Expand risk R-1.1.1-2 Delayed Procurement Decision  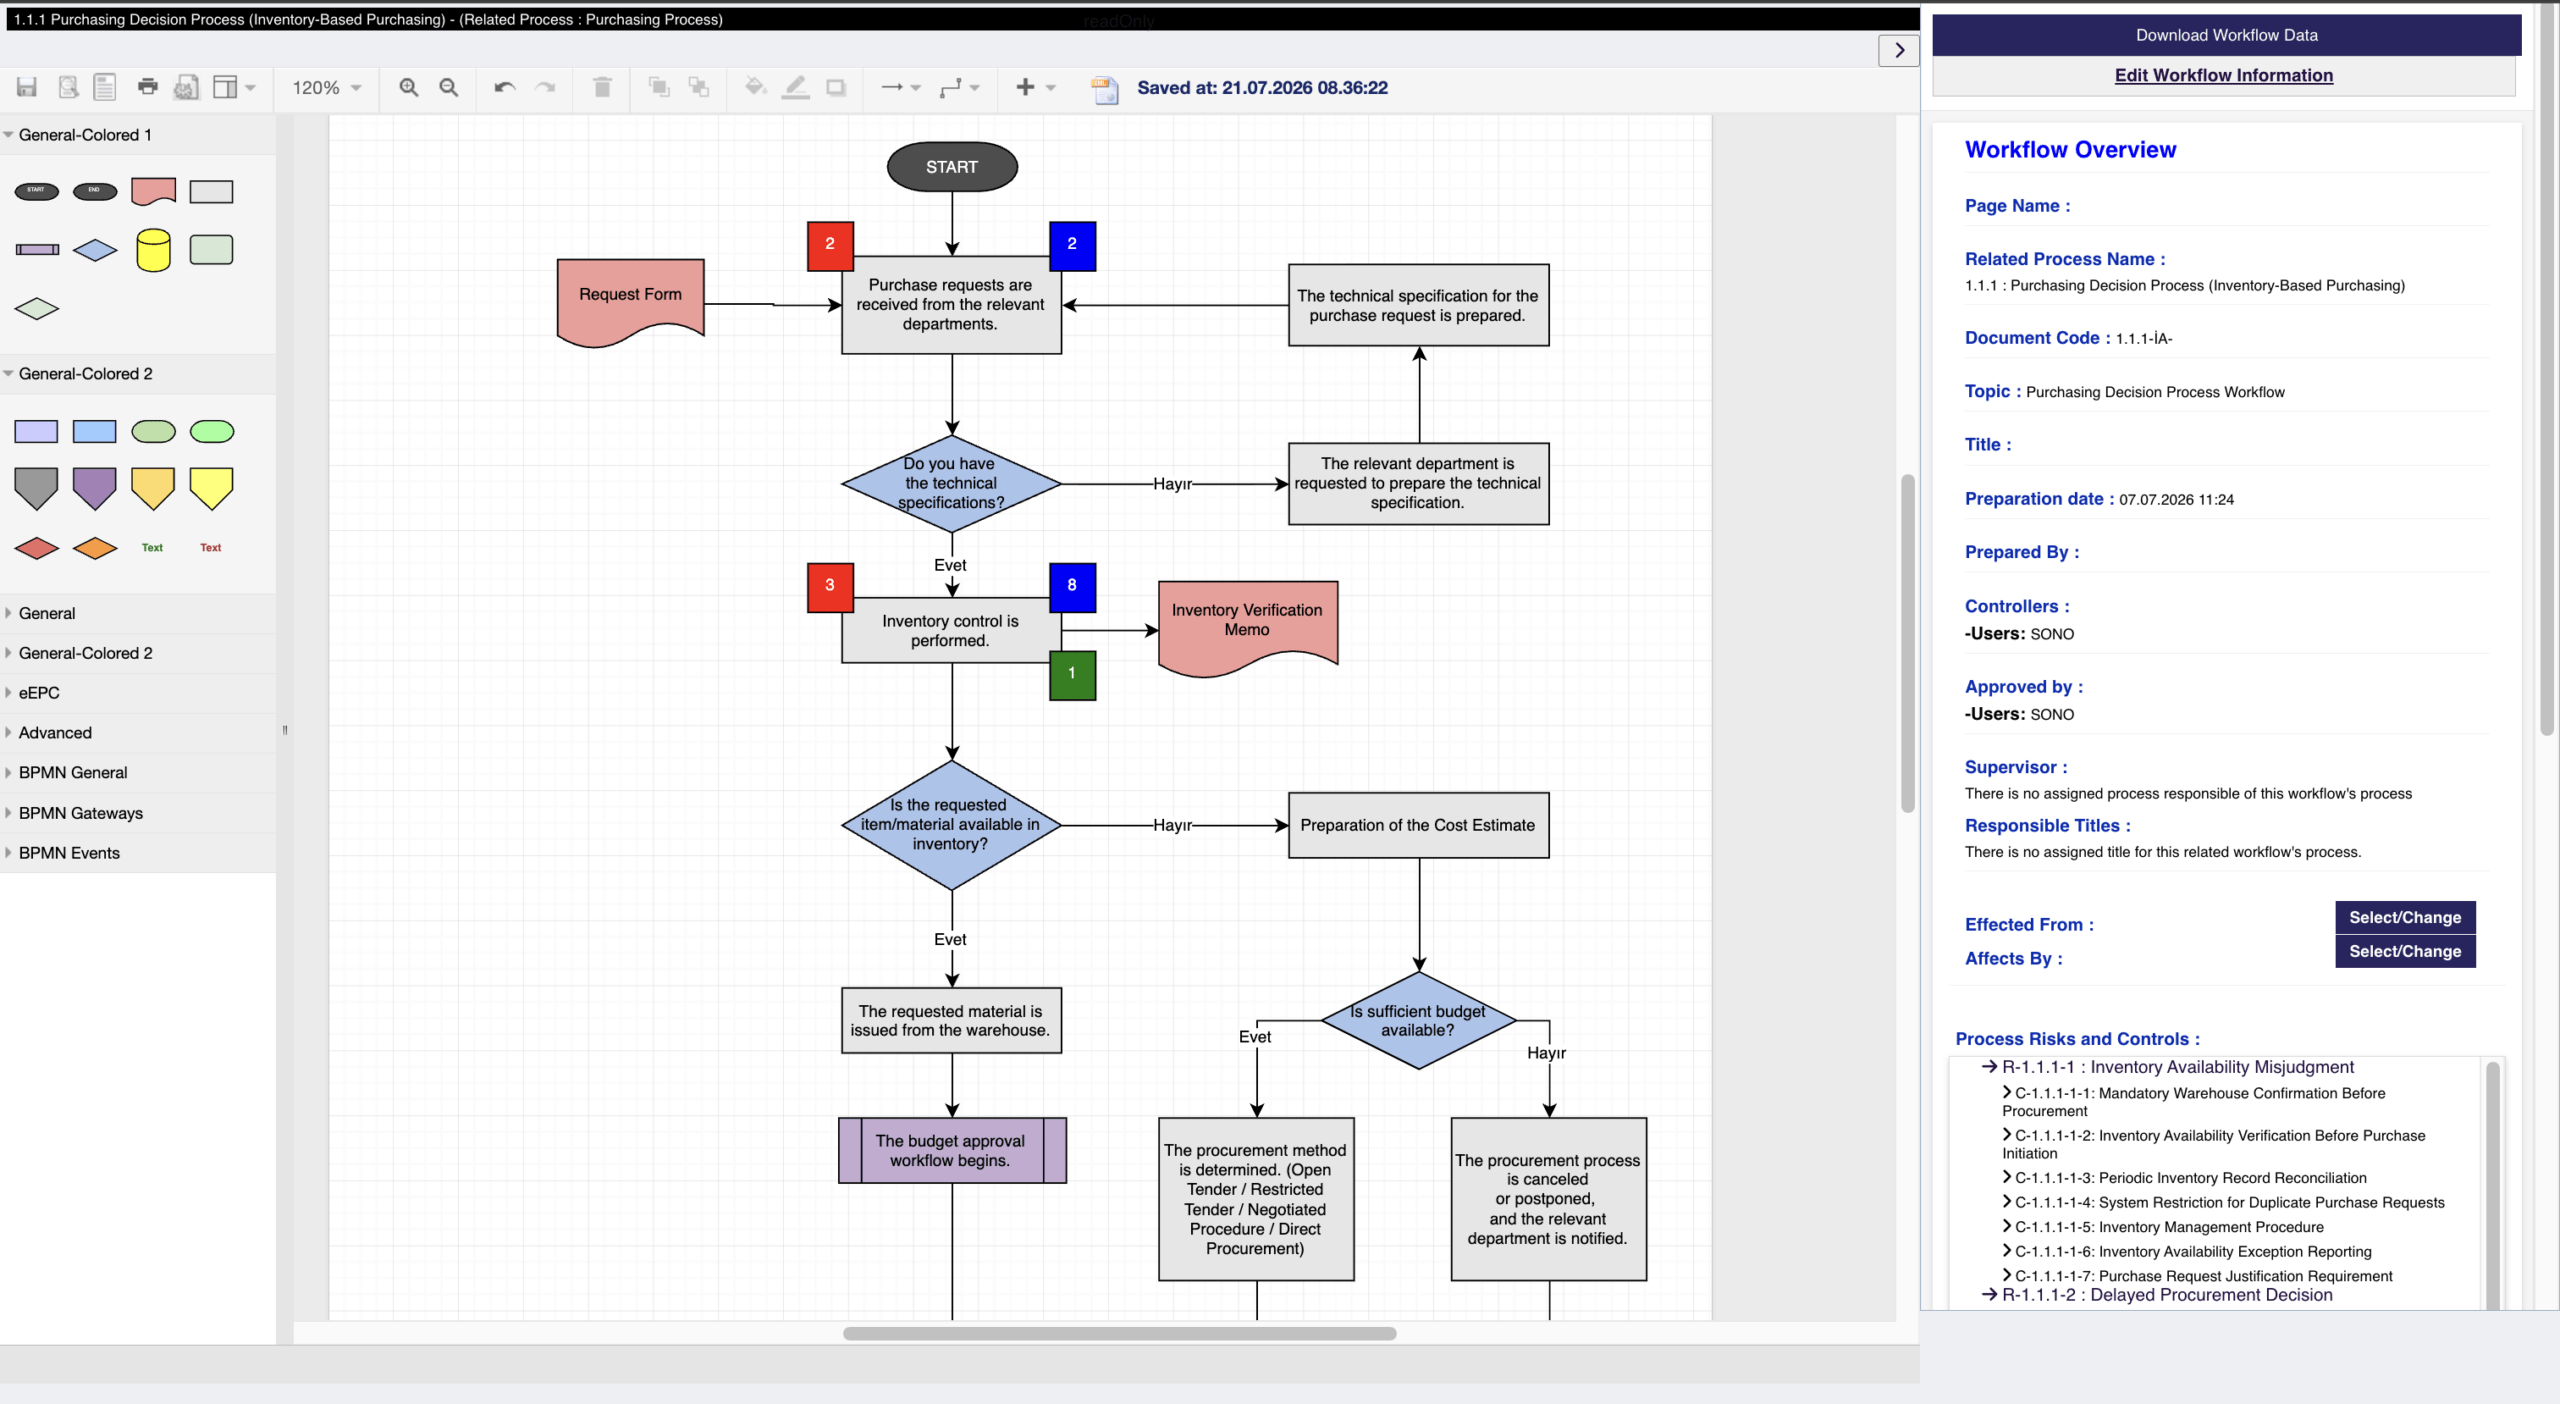coord(2156,1296)
